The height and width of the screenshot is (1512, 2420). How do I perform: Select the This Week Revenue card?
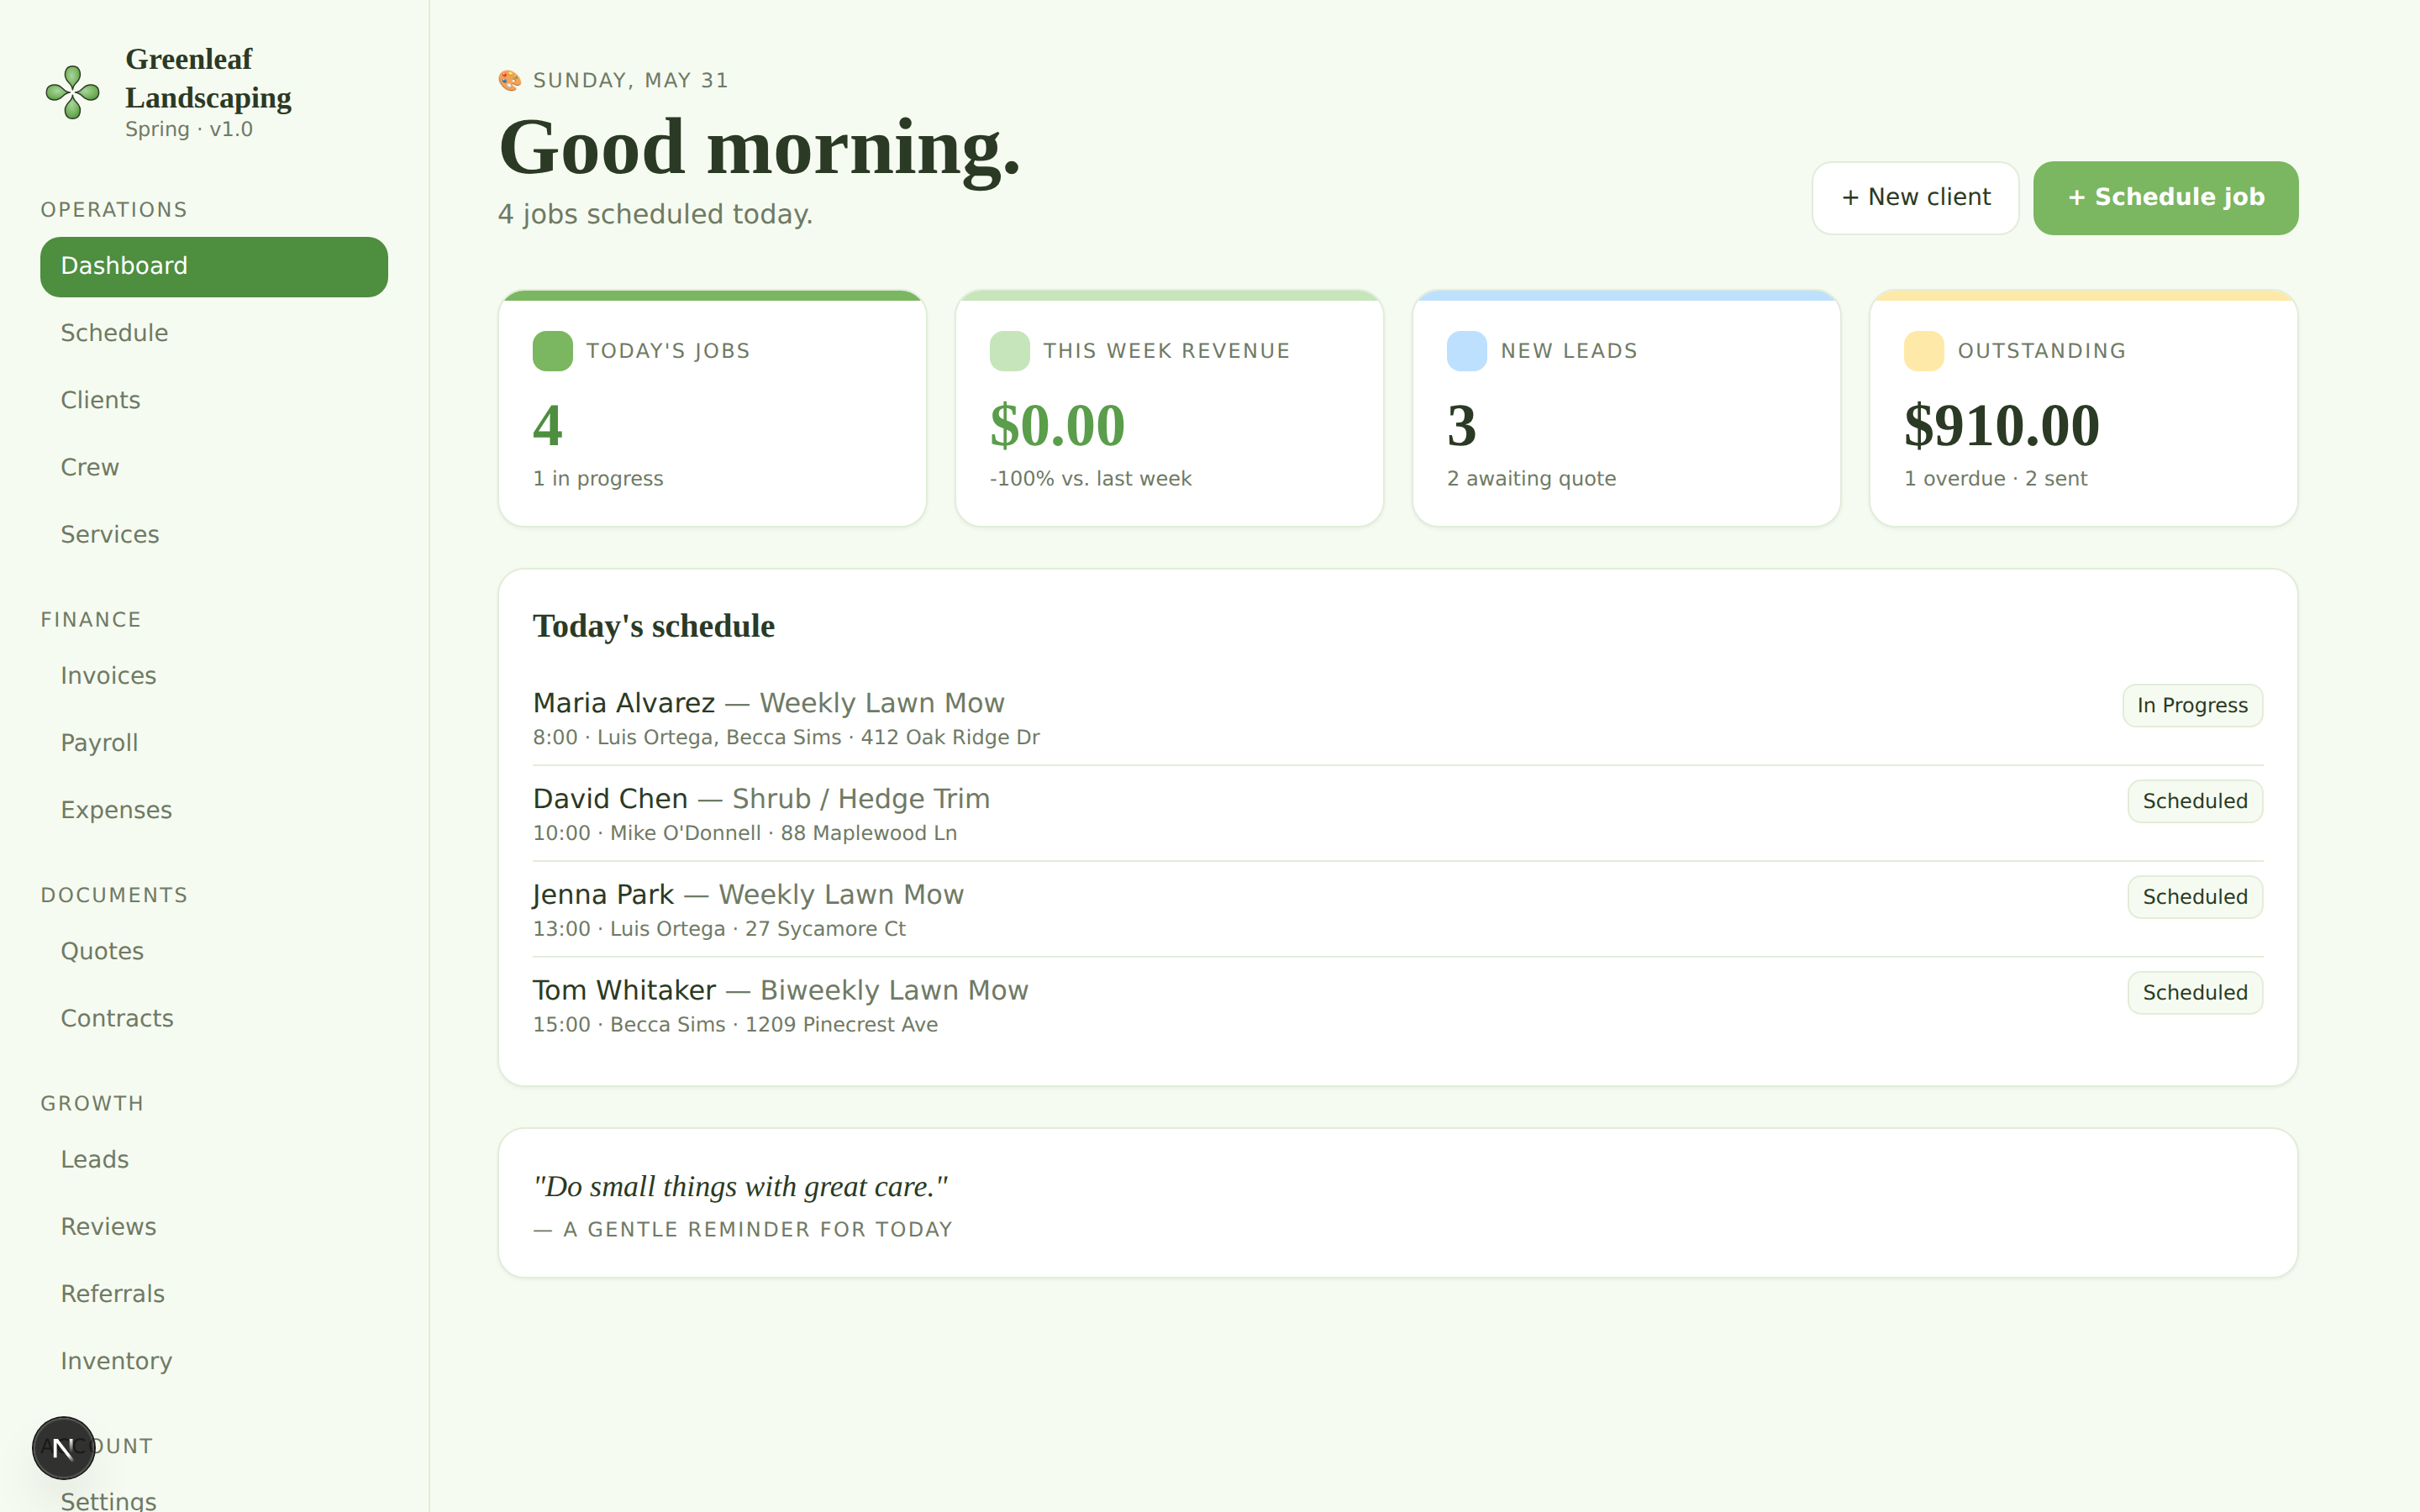pyautogui.click(x=1169, y=408)
